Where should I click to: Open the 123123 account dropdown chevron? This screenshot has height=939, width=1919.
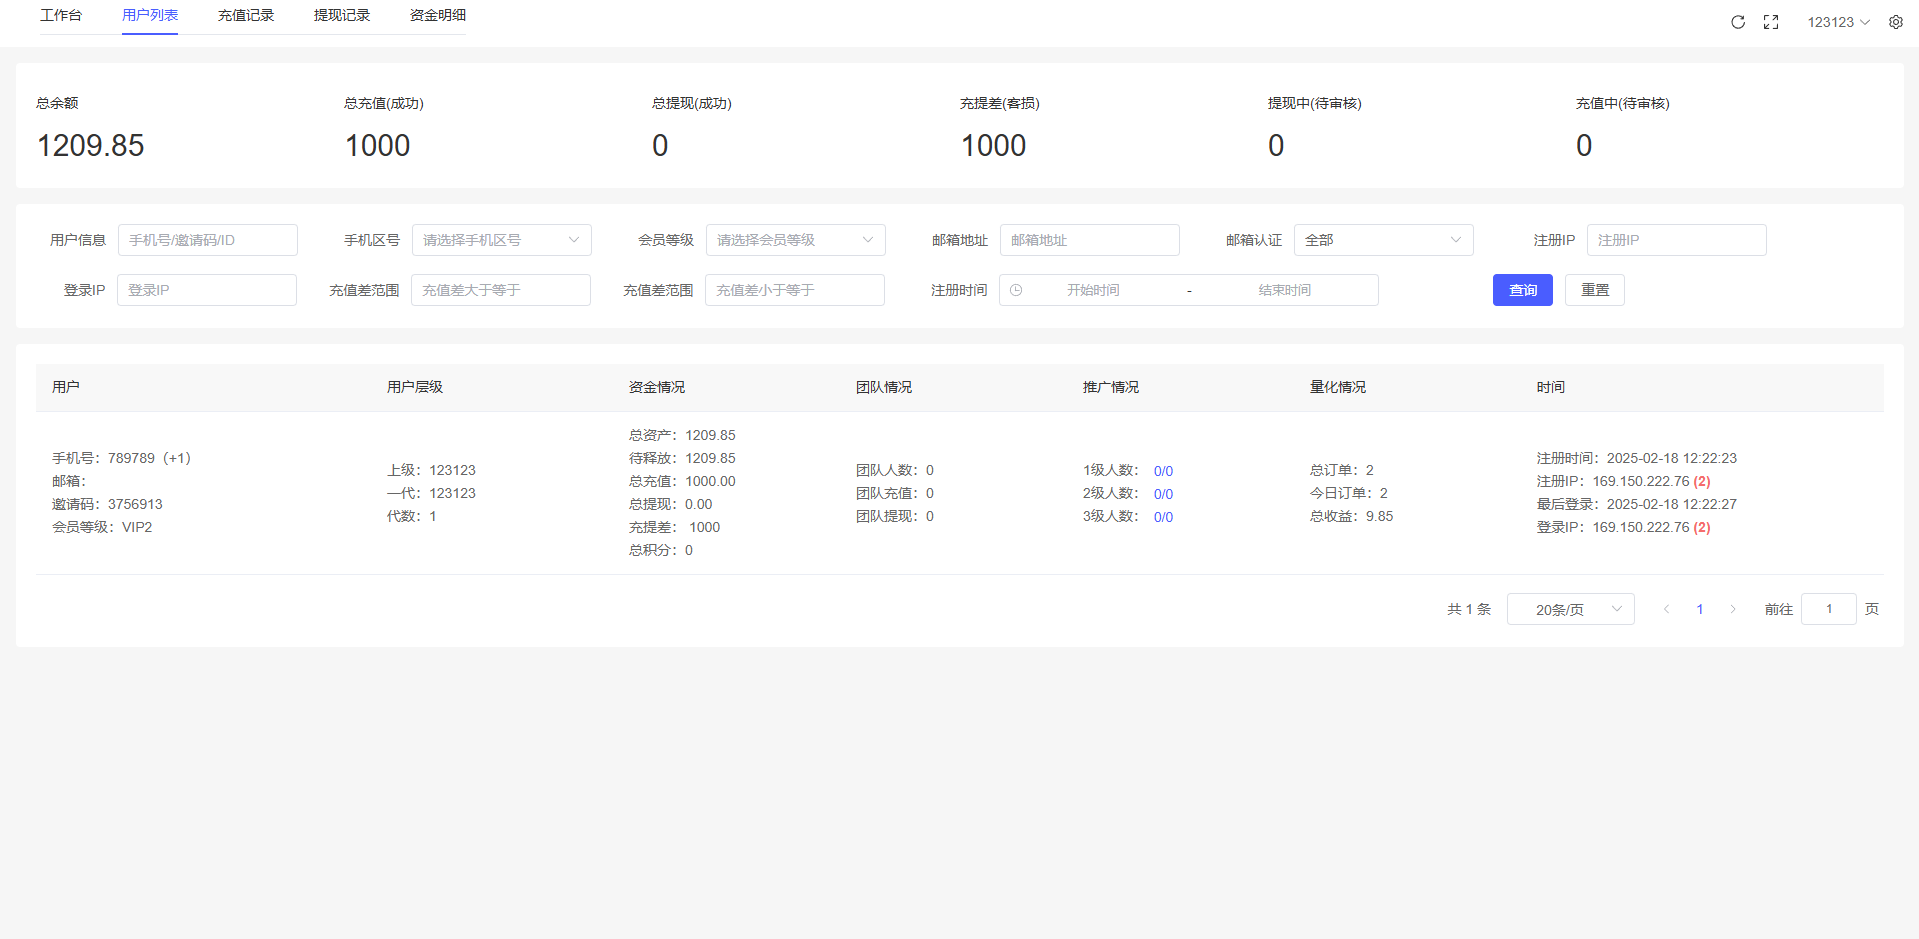point(1866,21)
